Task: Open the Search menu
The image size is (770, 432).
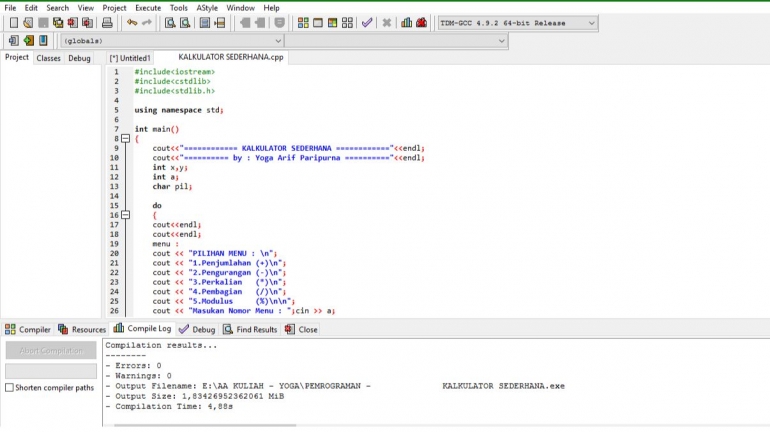Action: tap(57, 8)
